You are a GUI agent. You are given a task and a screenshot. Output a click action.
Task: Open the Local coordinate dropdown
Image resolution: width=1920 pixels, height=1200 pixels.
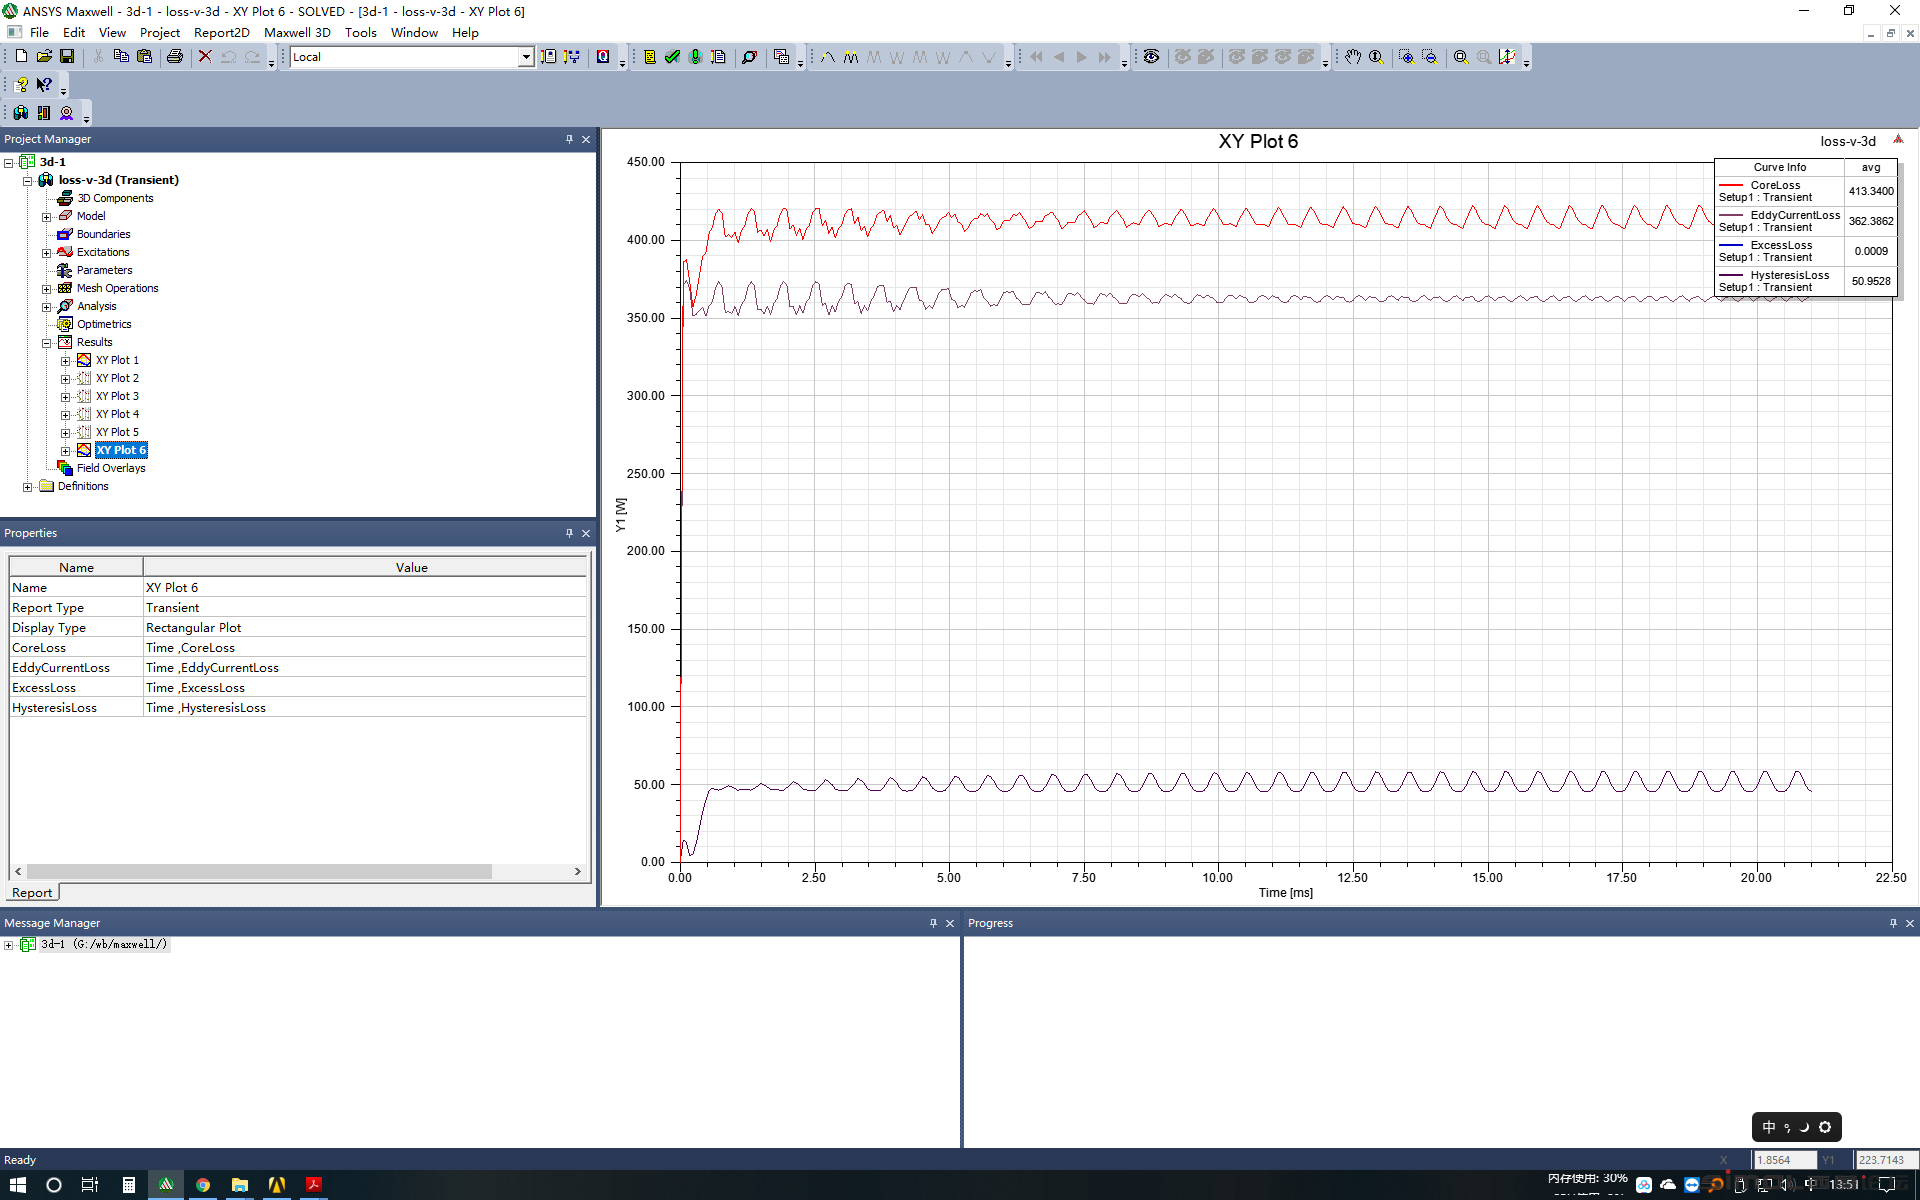pyautogui.click(x=526, y=57)
